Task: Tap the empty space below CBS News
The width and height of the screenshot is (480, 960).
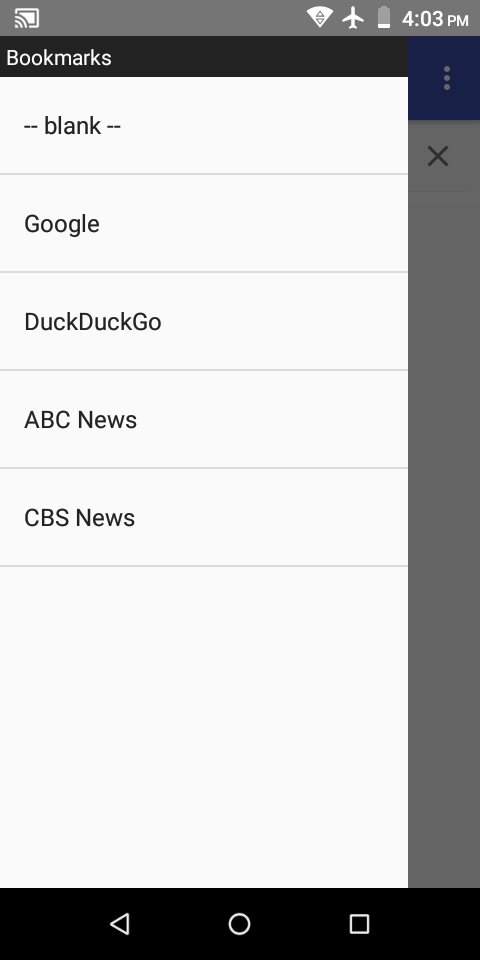Action: pos(204,727)
